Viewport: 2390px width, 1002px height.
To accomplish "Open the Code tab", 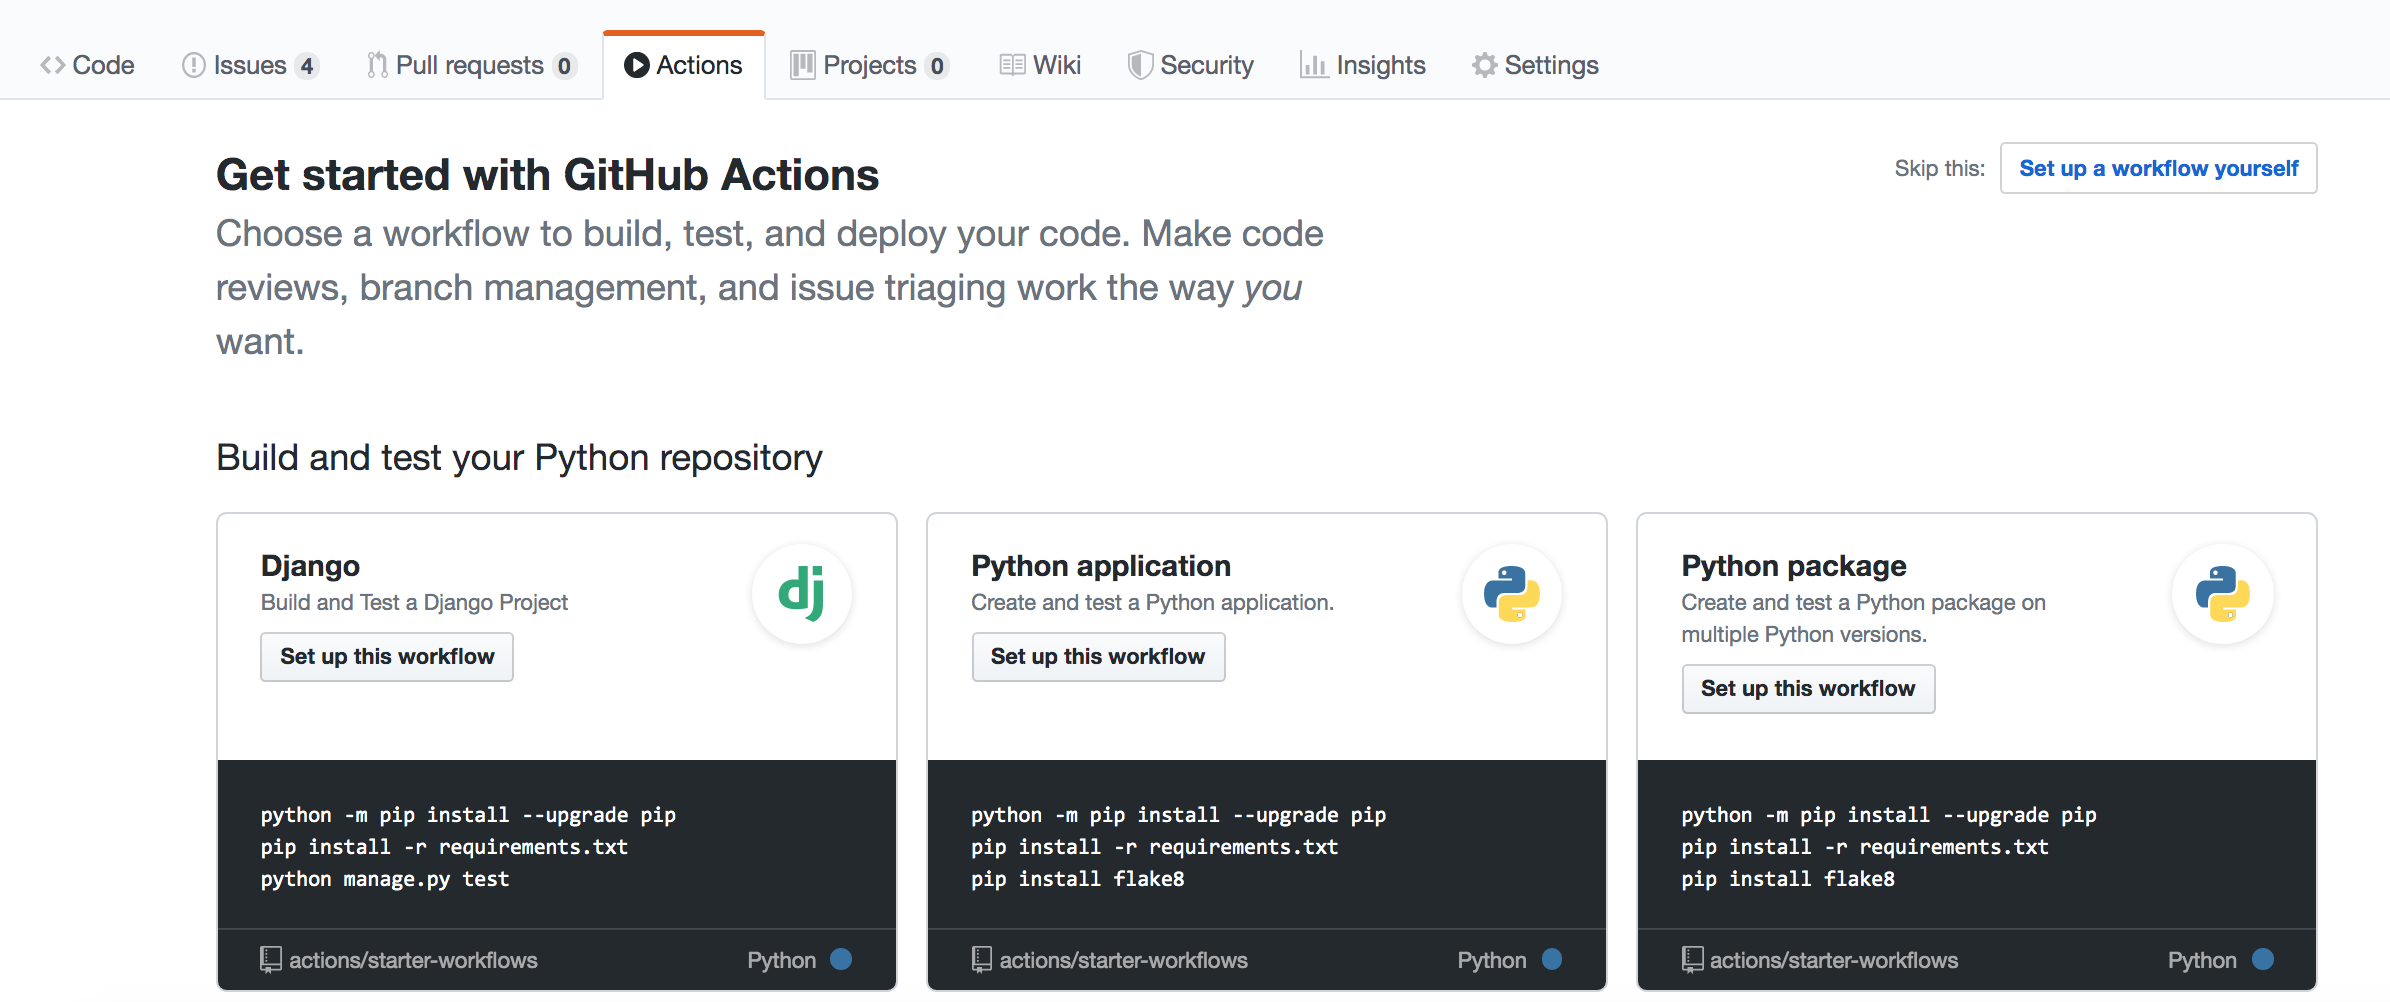I will (x=87, y=65).
